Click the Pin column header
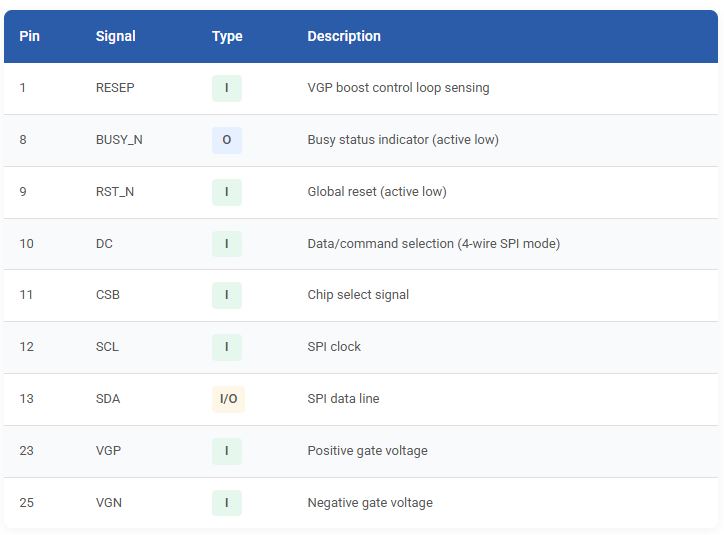Image resolution: width=724 pixels, height=535 pixels. pyautogui.click(x=30, y=36)
